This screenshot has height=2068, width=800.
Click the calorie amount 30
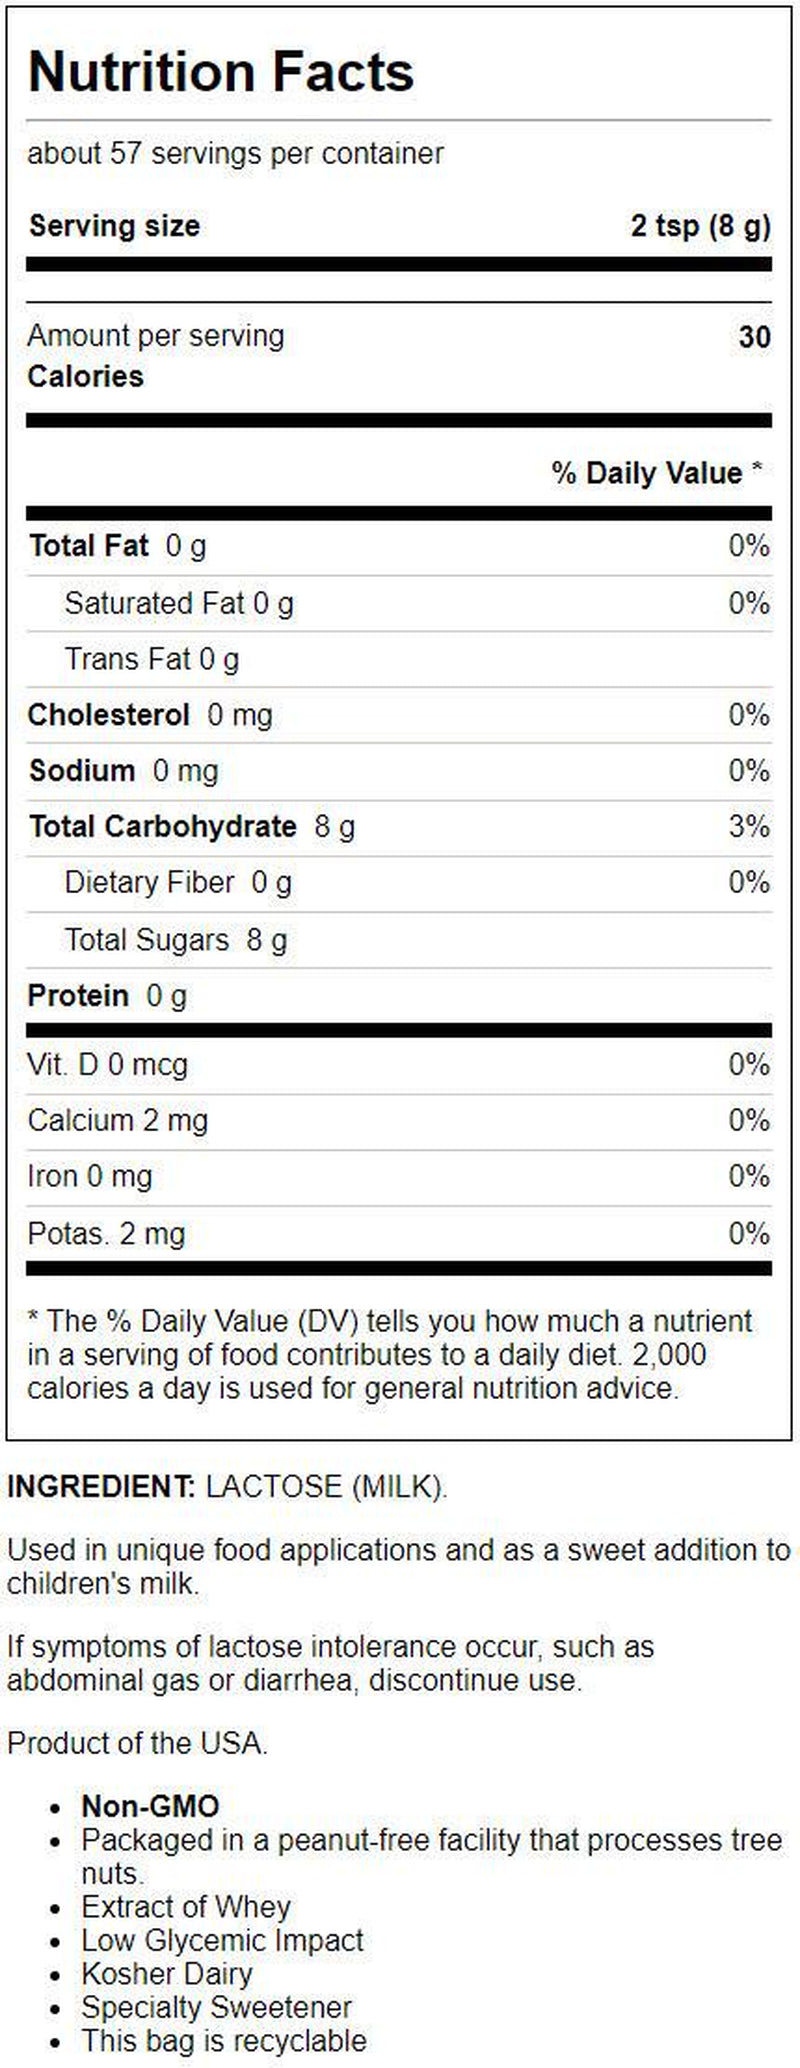[x=754, y=337]
